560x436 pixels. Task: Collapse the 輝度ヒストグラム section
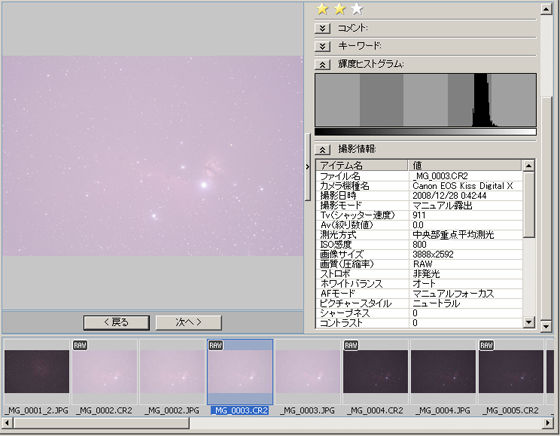pos(322,65)
